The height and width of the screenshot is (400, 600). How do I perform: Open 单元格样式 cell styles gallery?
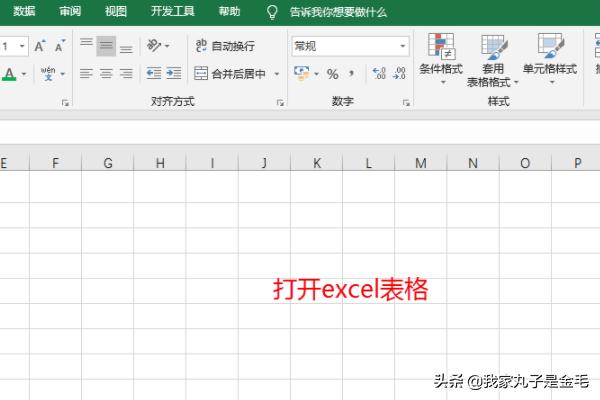click(x=550, y=59)
